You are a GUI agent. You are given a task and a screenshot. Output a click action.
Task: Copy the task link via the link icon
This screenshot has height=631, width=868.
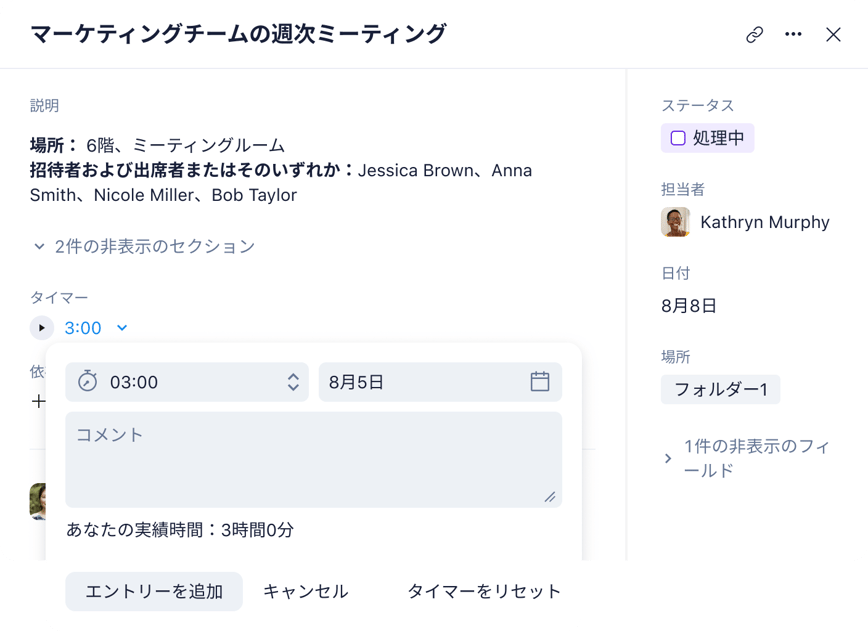click(755, 35)
